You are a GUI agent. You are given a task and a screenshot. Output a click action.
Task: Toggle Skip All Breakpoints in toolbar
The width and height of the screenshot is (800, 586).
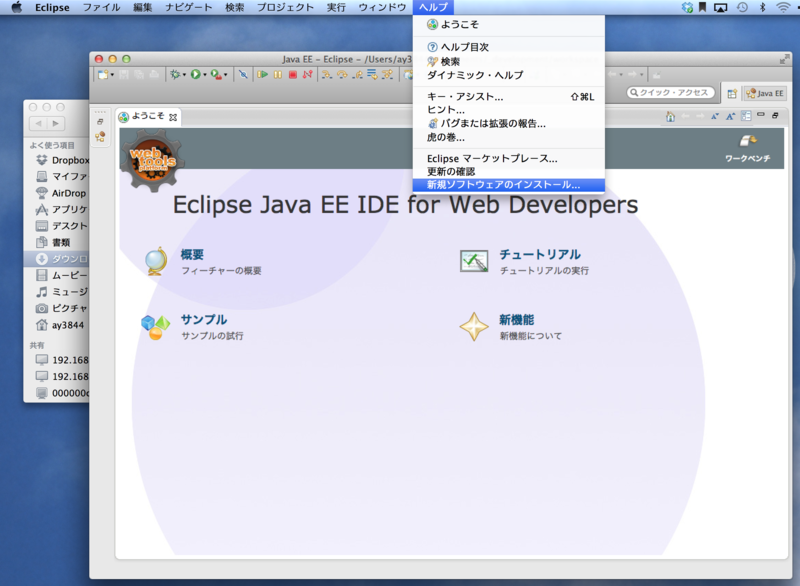244,75
